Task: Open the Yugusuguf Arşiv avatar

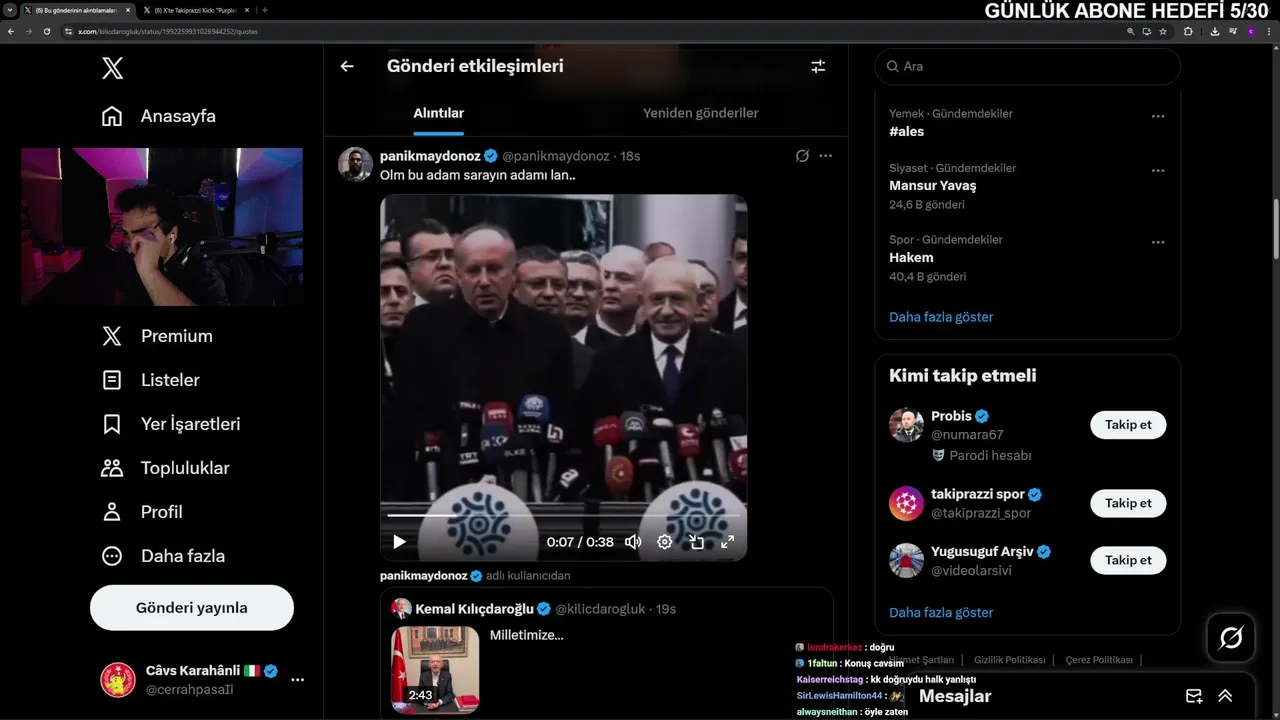Action: pos(906,560)
